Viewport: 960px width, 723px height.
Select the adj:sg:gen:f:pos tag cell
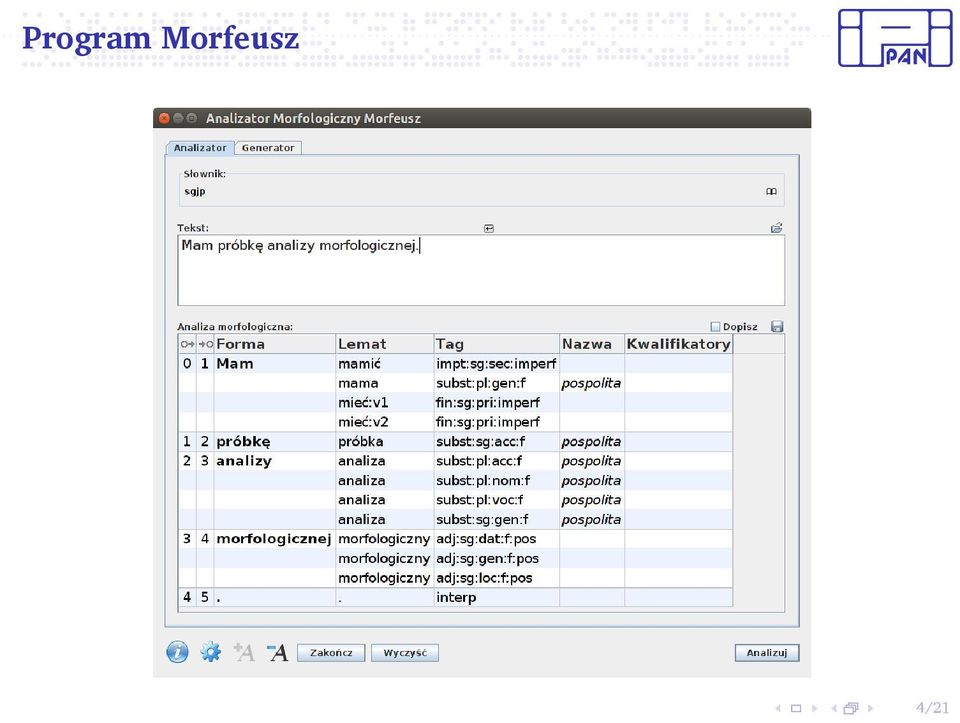tap(497, 558)
